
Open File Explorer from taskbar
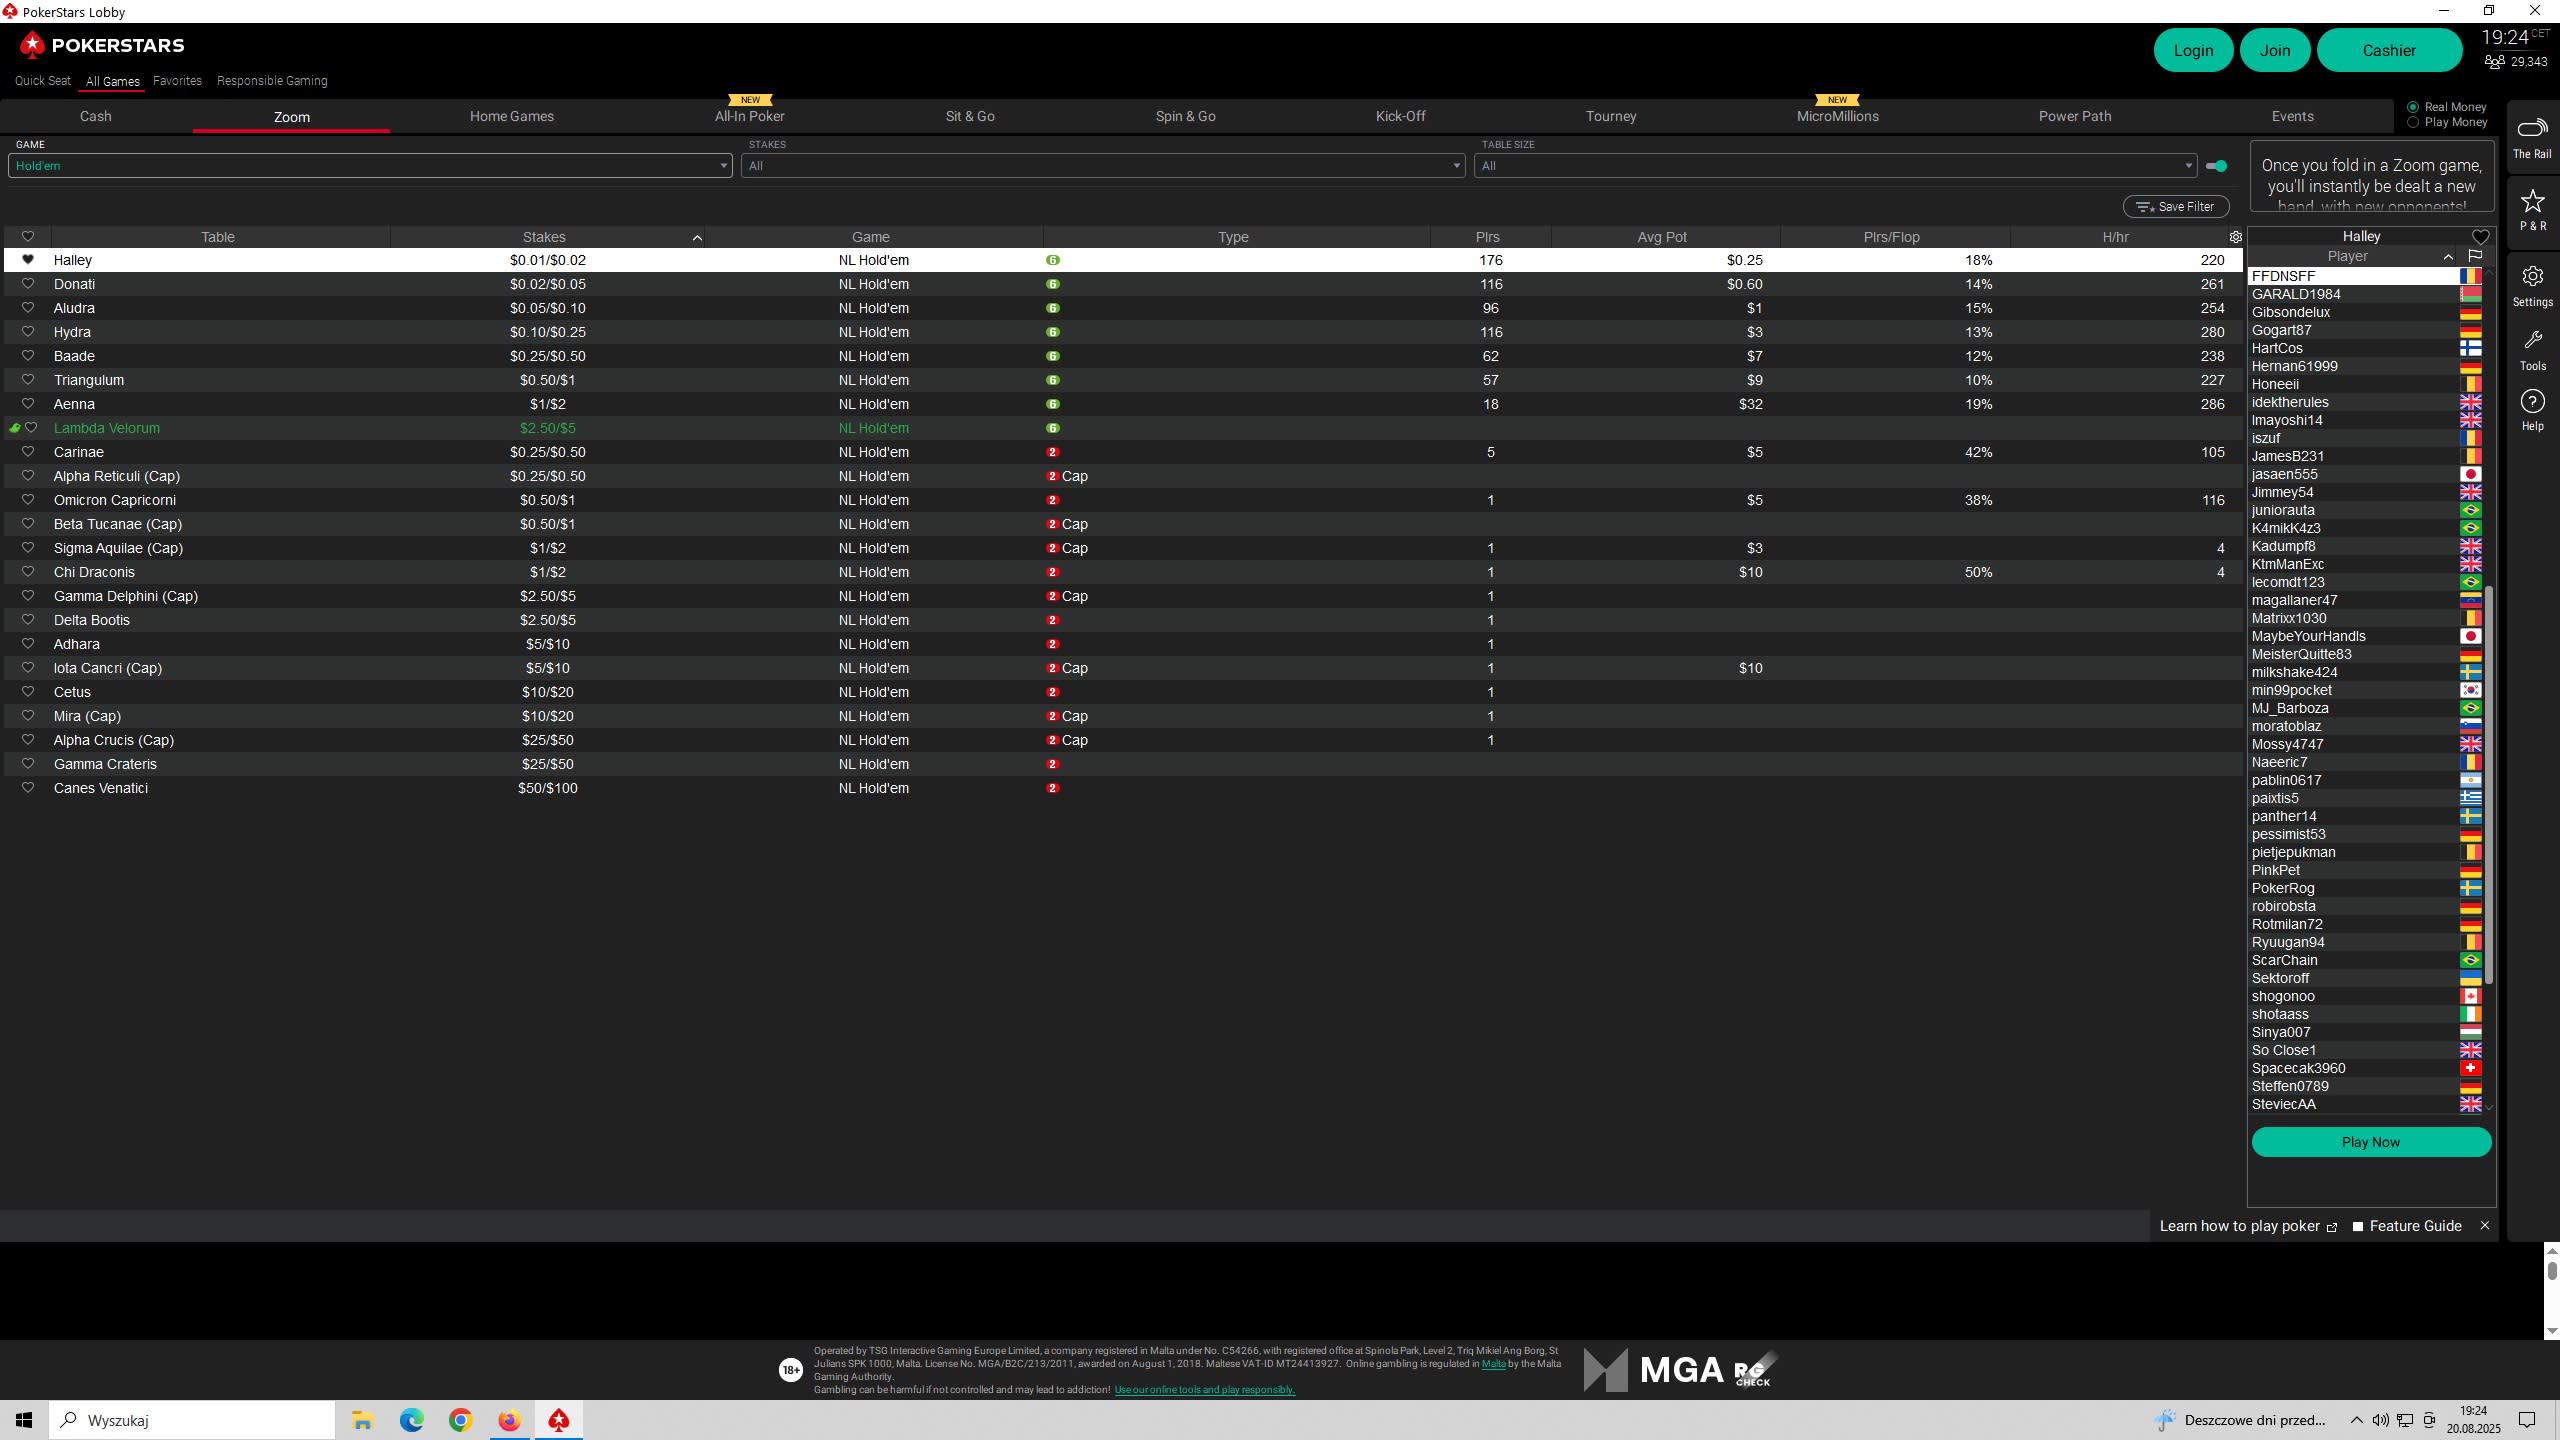pyautogui.click(x=362, y=1420)
